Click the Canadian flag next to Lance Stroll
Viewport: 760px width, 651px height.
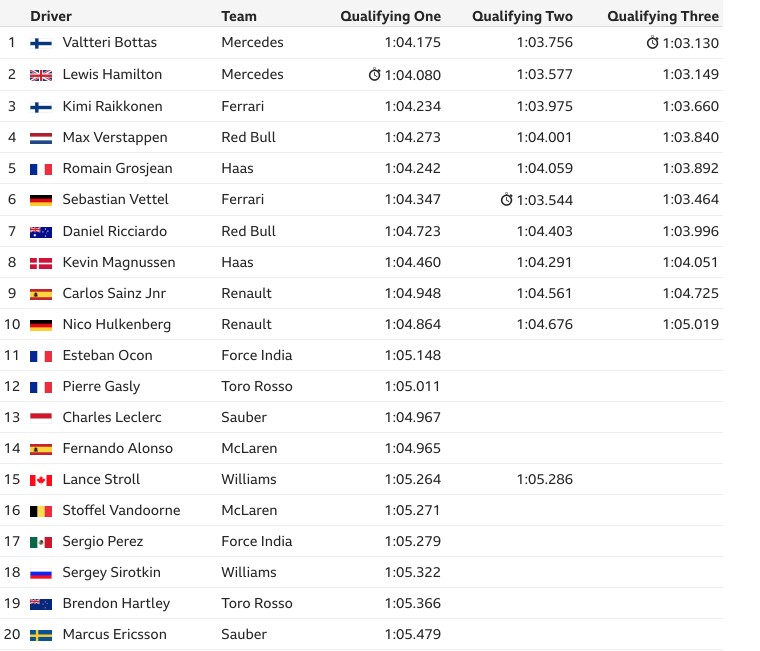point(41,480)
